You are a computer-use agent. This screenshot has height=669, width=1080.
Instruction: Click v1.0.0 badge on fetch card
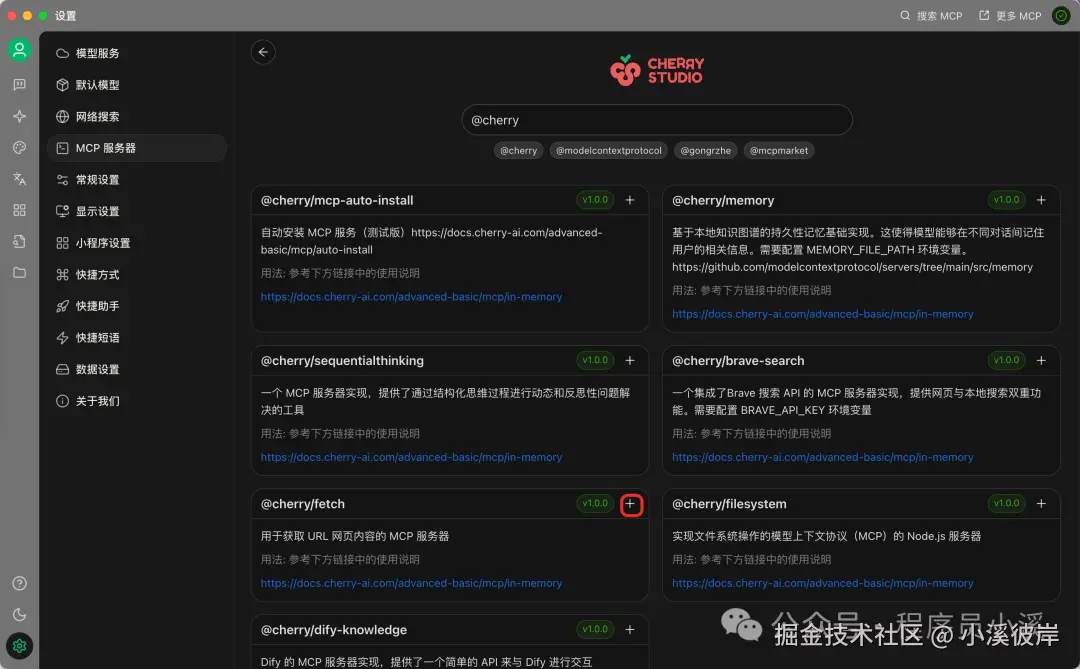[x=595, y=504]
